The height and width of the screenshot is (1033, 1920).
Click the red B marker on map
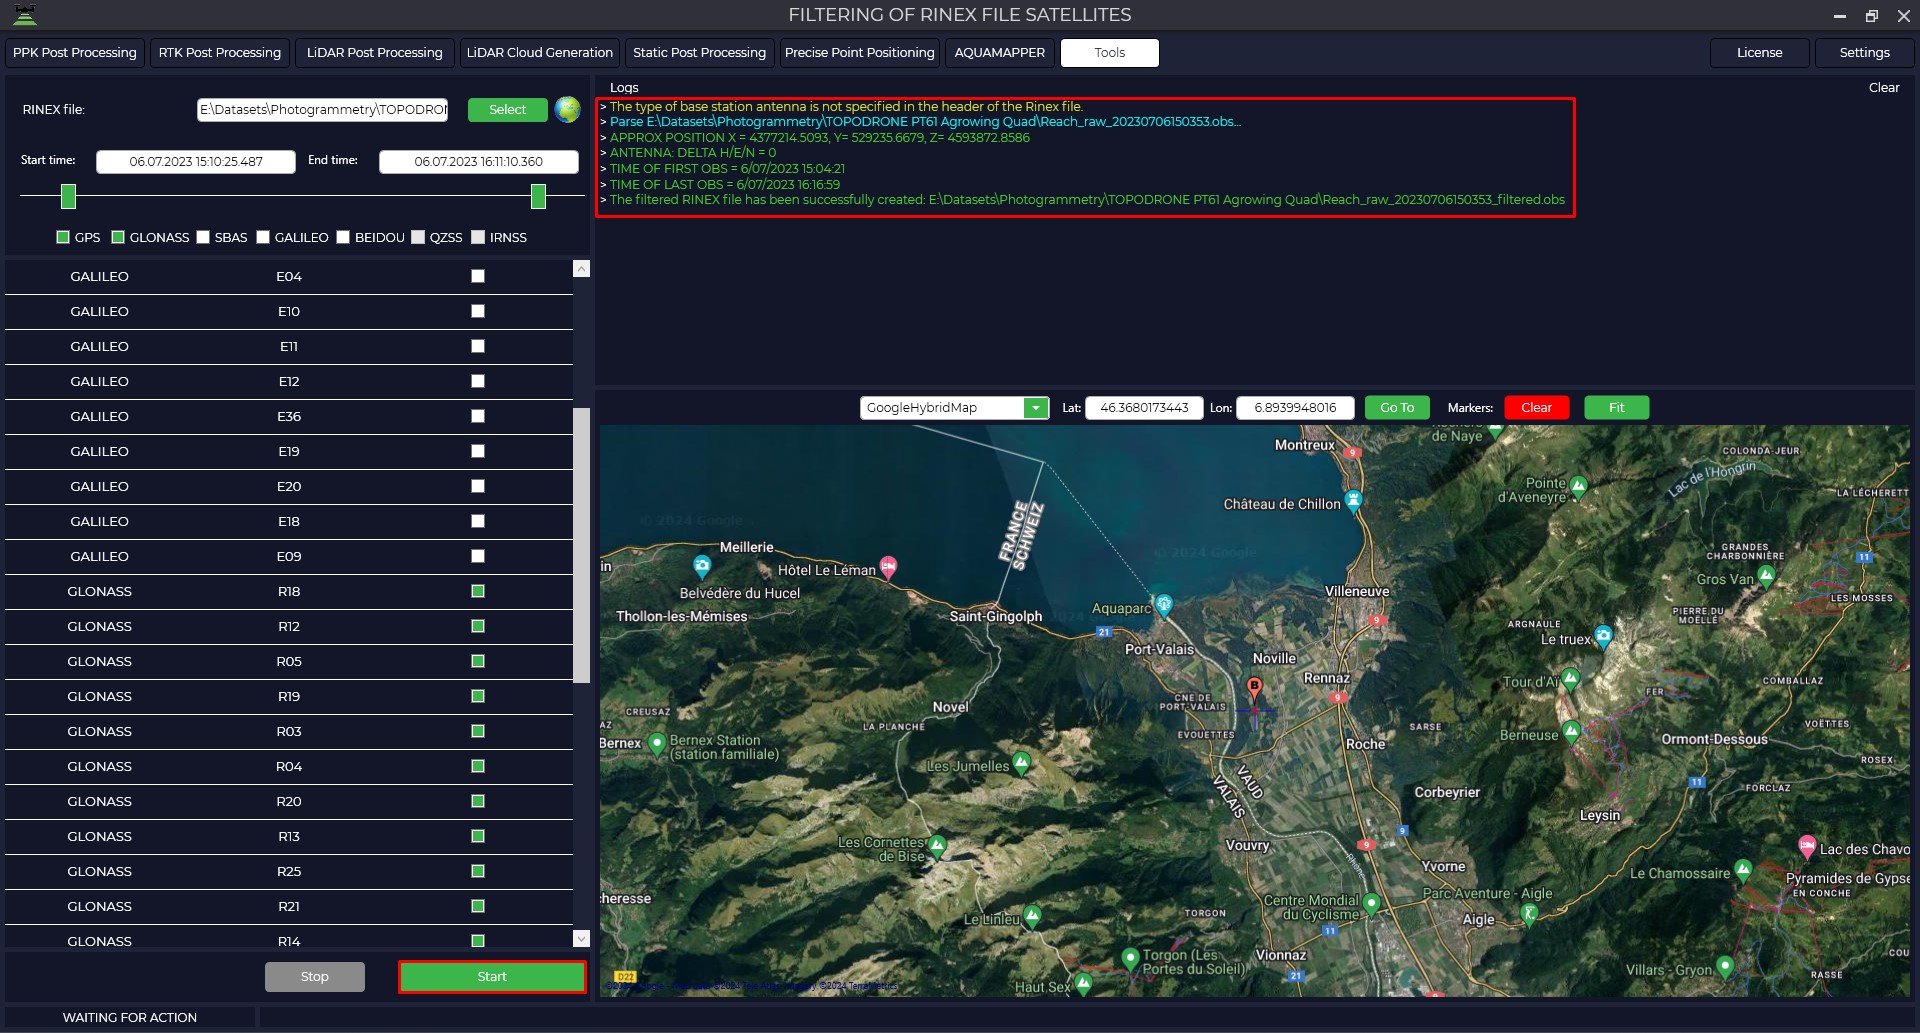tap(1254, 688)
